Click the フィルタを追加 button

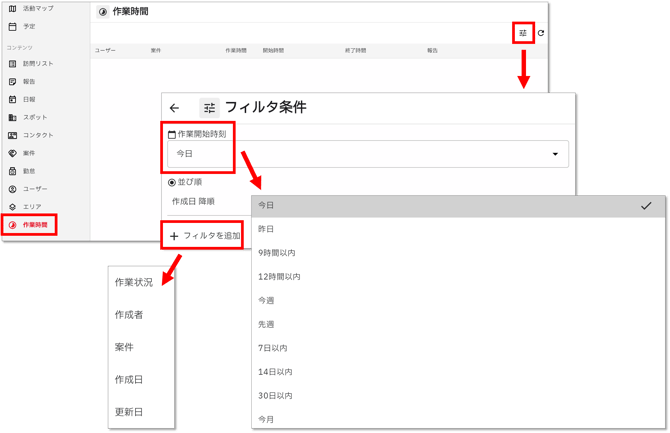pyautogui.click(x=205, y=236)
